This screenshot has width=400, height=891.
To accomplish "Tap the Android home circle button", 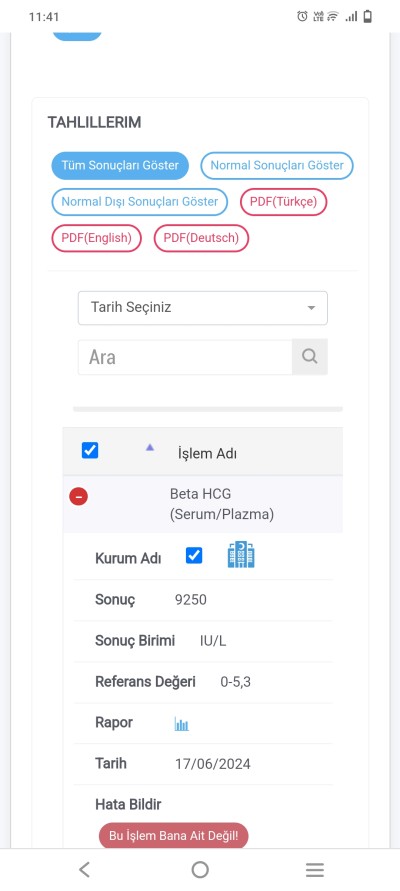I will [x=200, y=869].
